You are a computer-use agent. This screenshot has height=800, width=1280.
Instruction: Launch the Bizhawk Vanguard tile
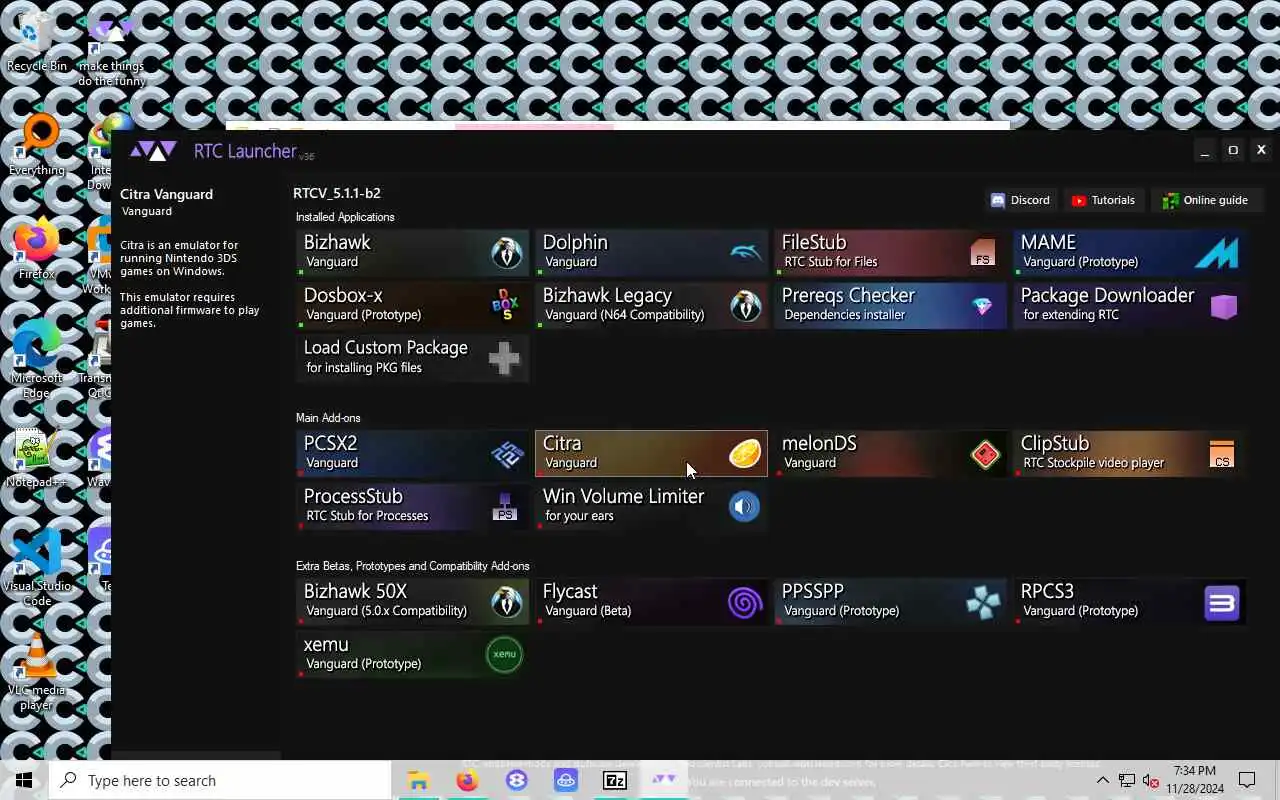pyautogui.click(x=412, y=253)
